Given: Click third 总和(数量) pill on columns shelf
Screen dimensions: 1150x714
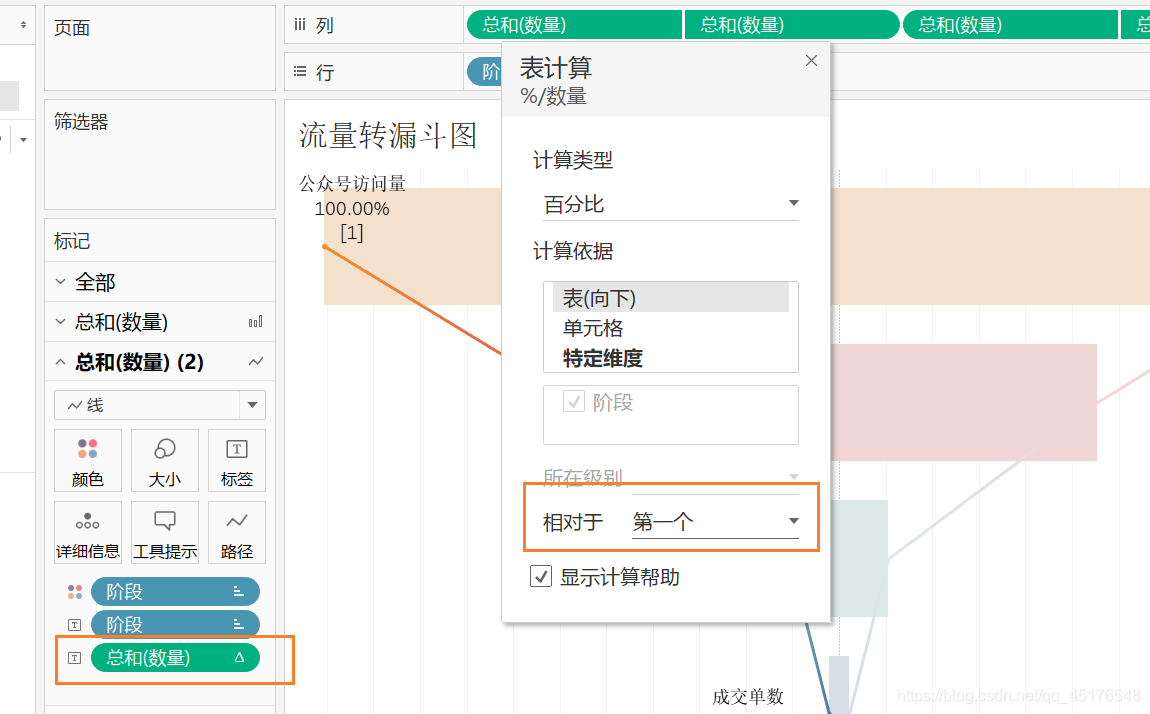Looking at the screenshot, I should click(x=1010, y=25).
